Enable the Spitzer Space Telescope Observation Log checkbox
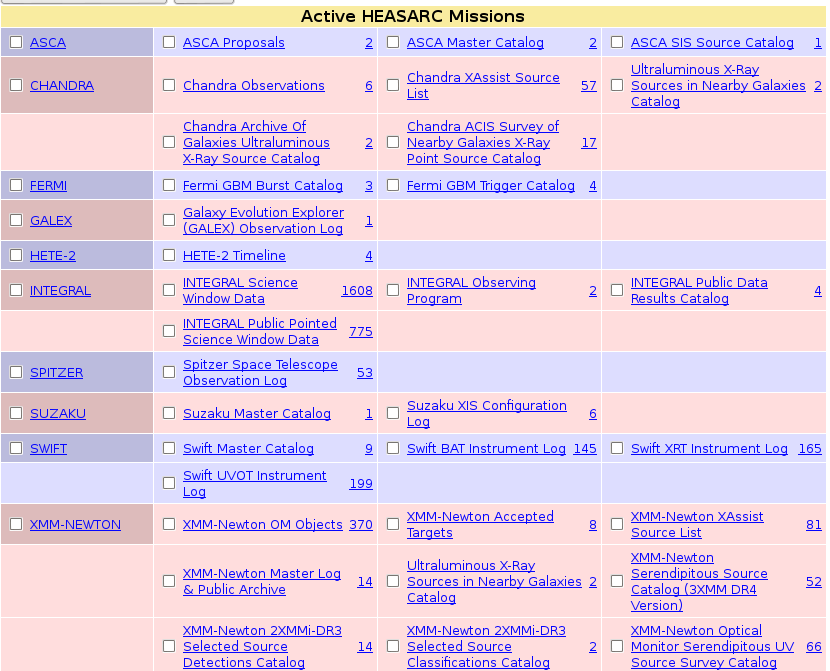This screenshot has height=671, width=830. click(169, 372)
